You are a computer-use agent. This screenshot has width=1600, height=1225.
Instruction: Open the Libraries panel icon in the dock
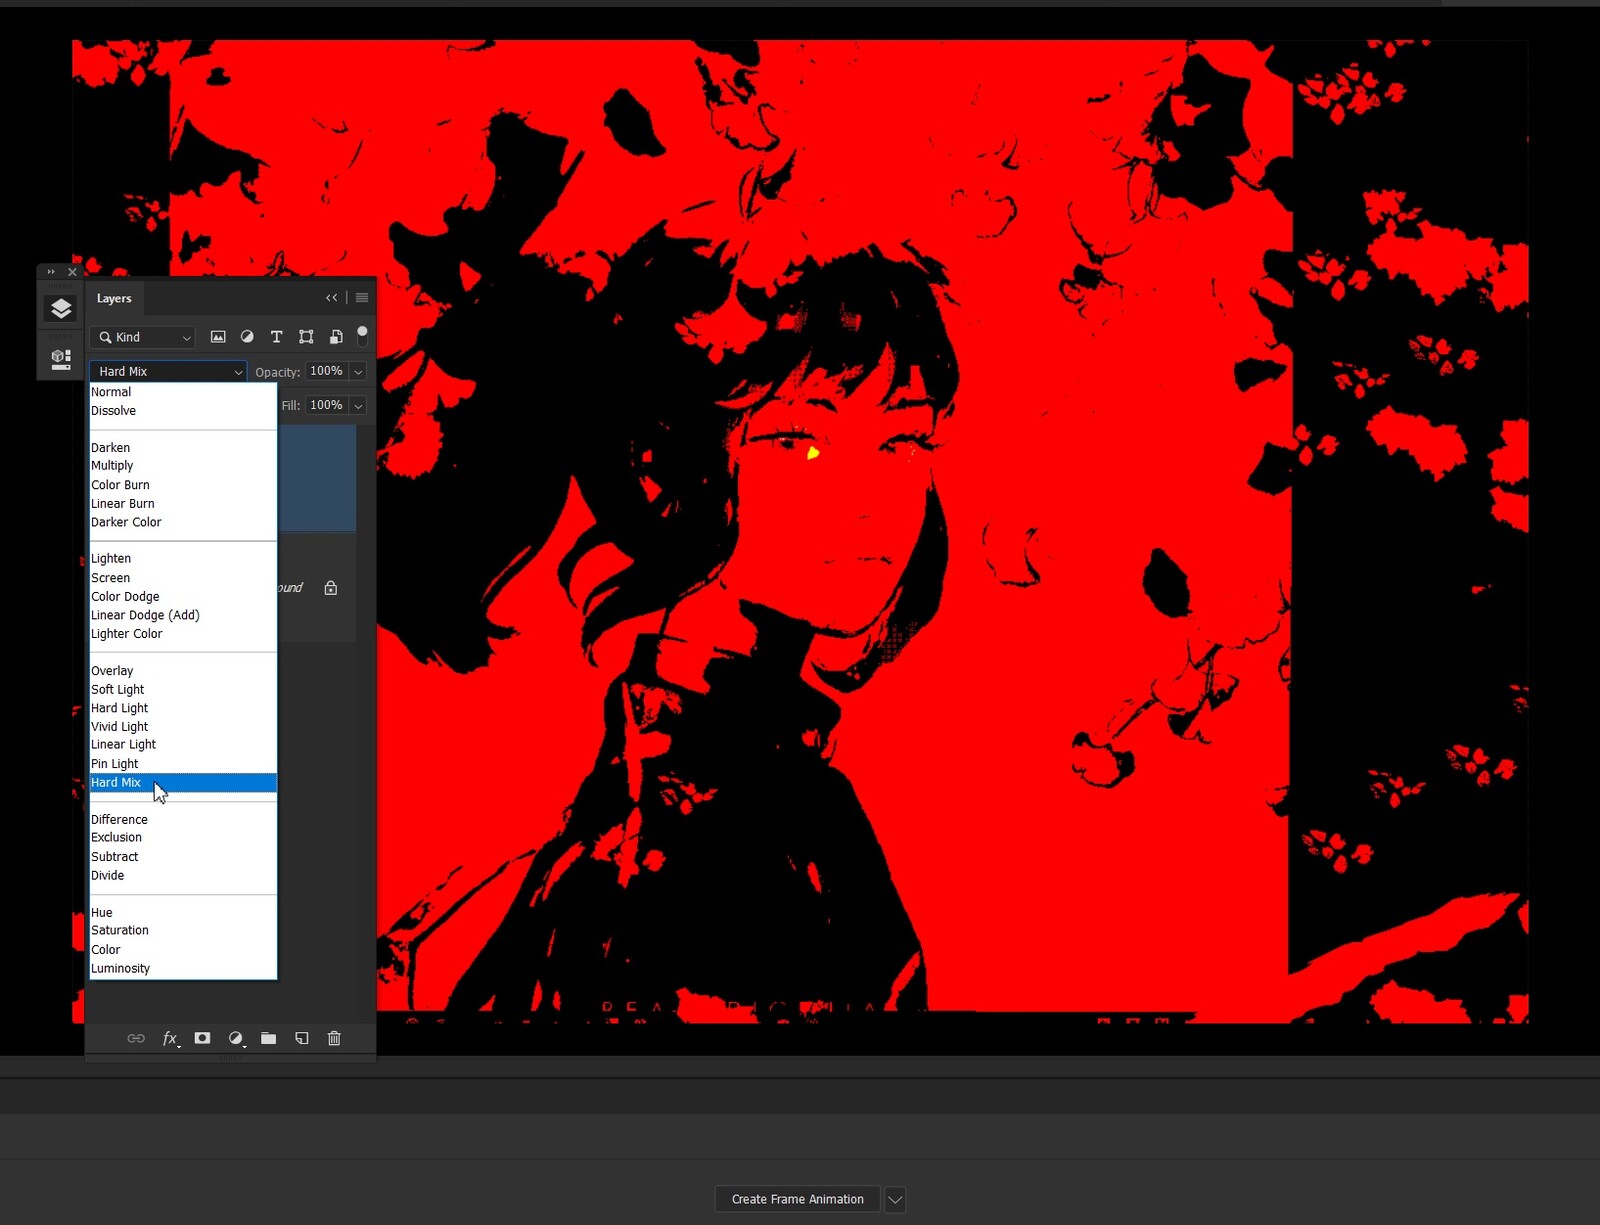click(x=61, y=359)
